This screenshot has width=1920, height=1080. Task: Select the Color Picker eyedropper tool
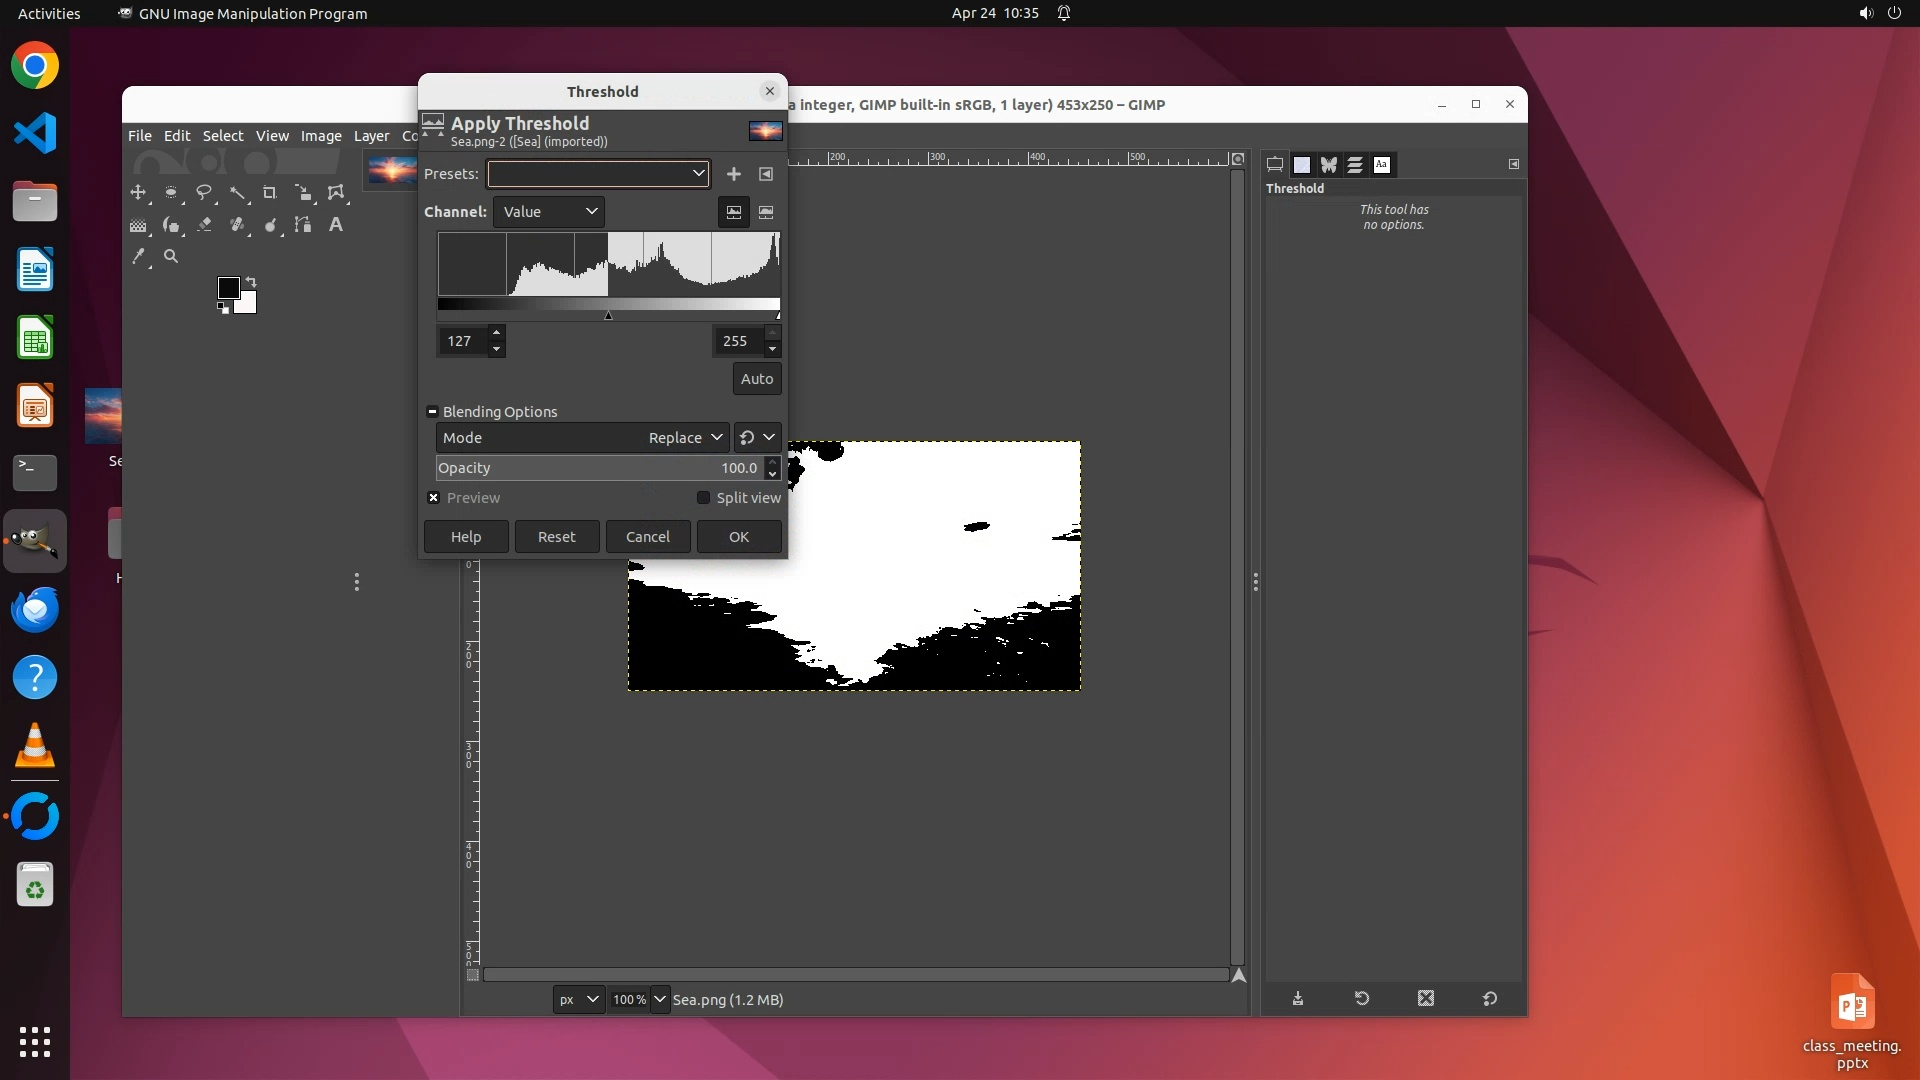click(x=138, y=257)
